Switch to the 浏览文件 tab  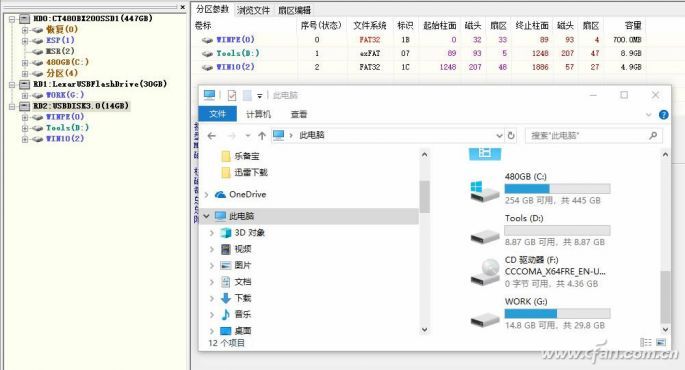tap(253, 10)
